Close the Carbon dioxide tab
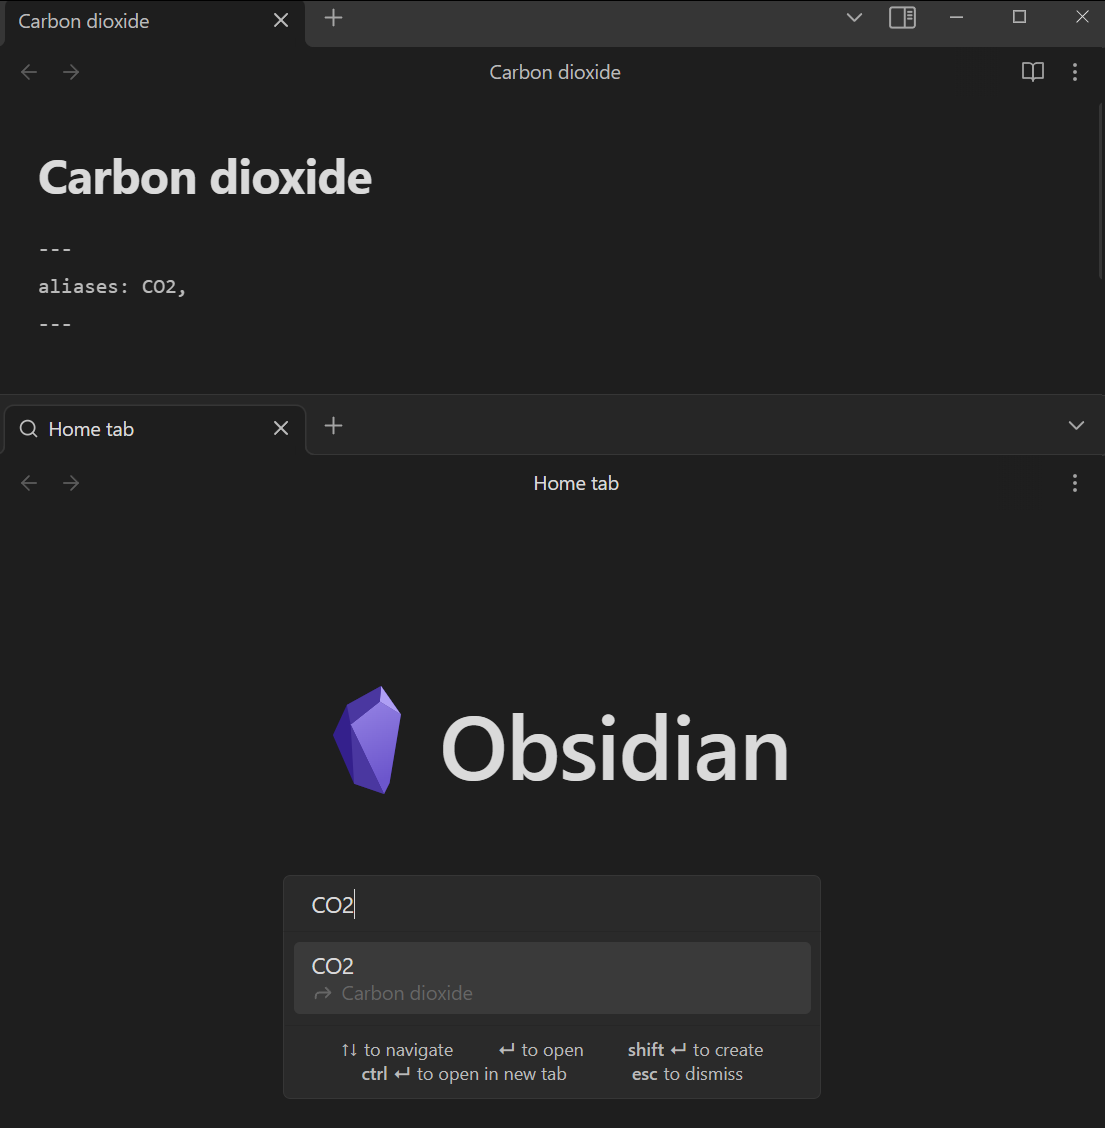 pos(281,21)
